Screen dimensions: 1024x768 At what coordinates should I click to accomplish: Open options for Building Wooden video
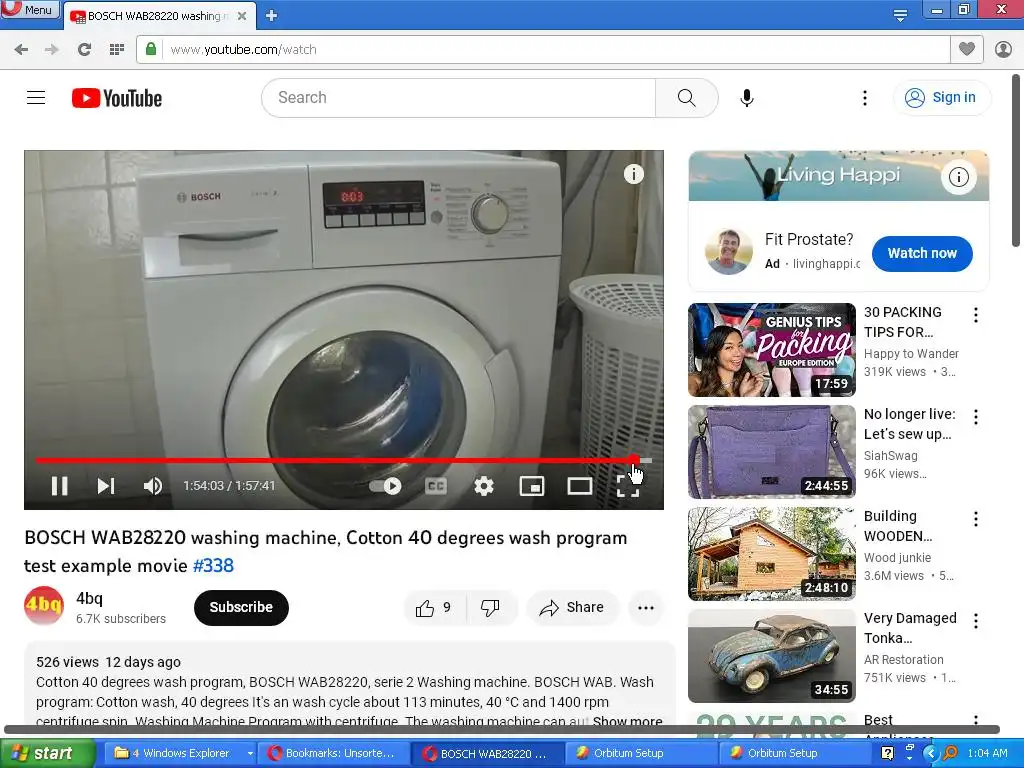tap(976, 519)
